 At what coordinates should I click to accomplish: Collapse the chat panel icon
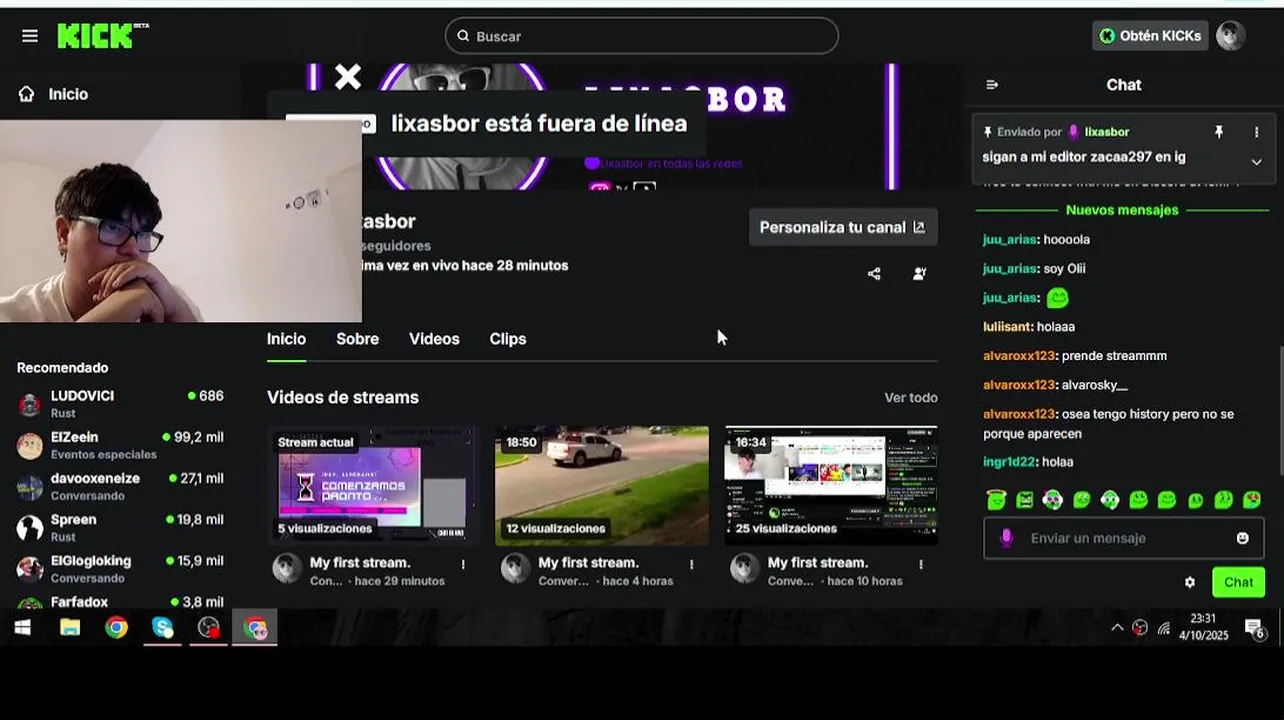tap(992, 85)
